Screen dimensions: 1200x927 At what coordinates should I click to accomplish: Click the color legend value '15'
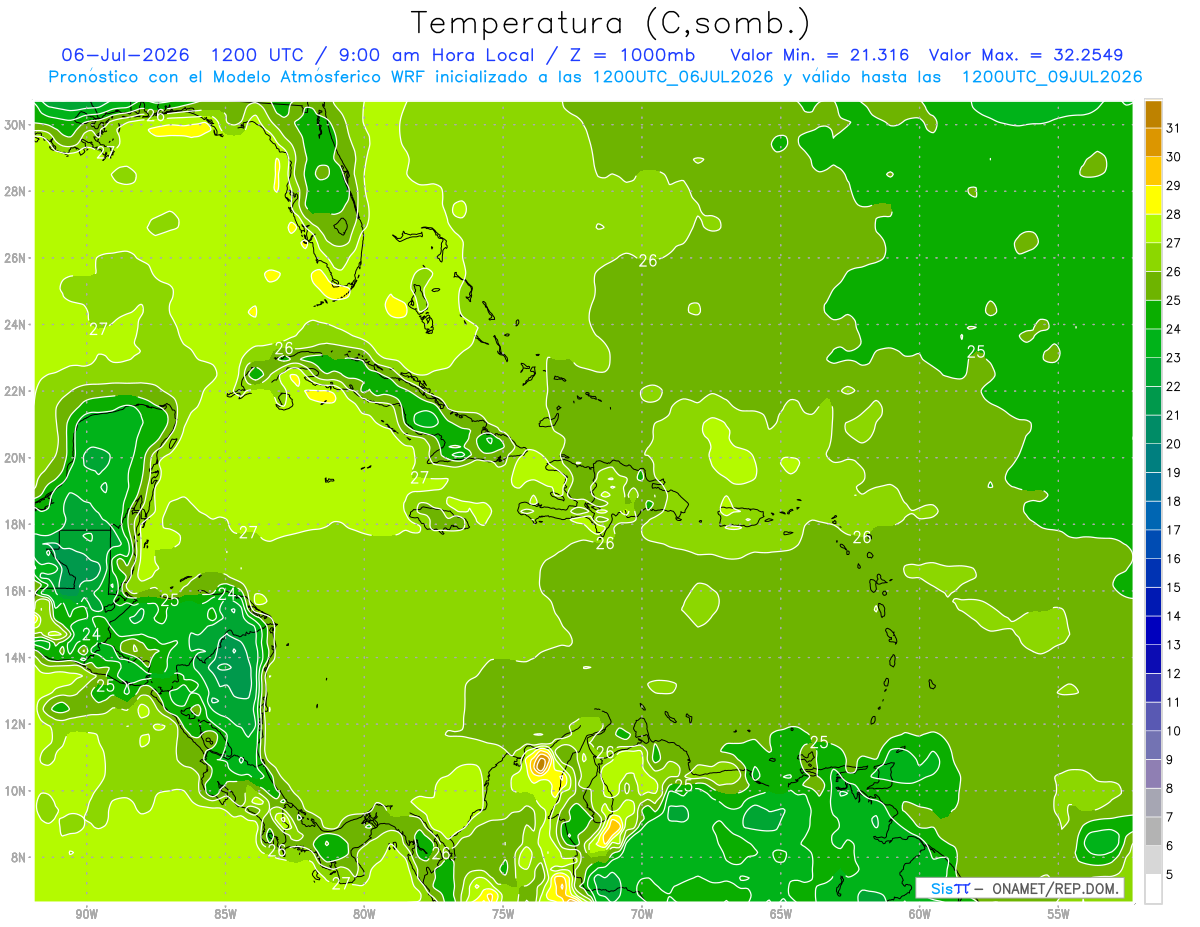[1174, 588]
